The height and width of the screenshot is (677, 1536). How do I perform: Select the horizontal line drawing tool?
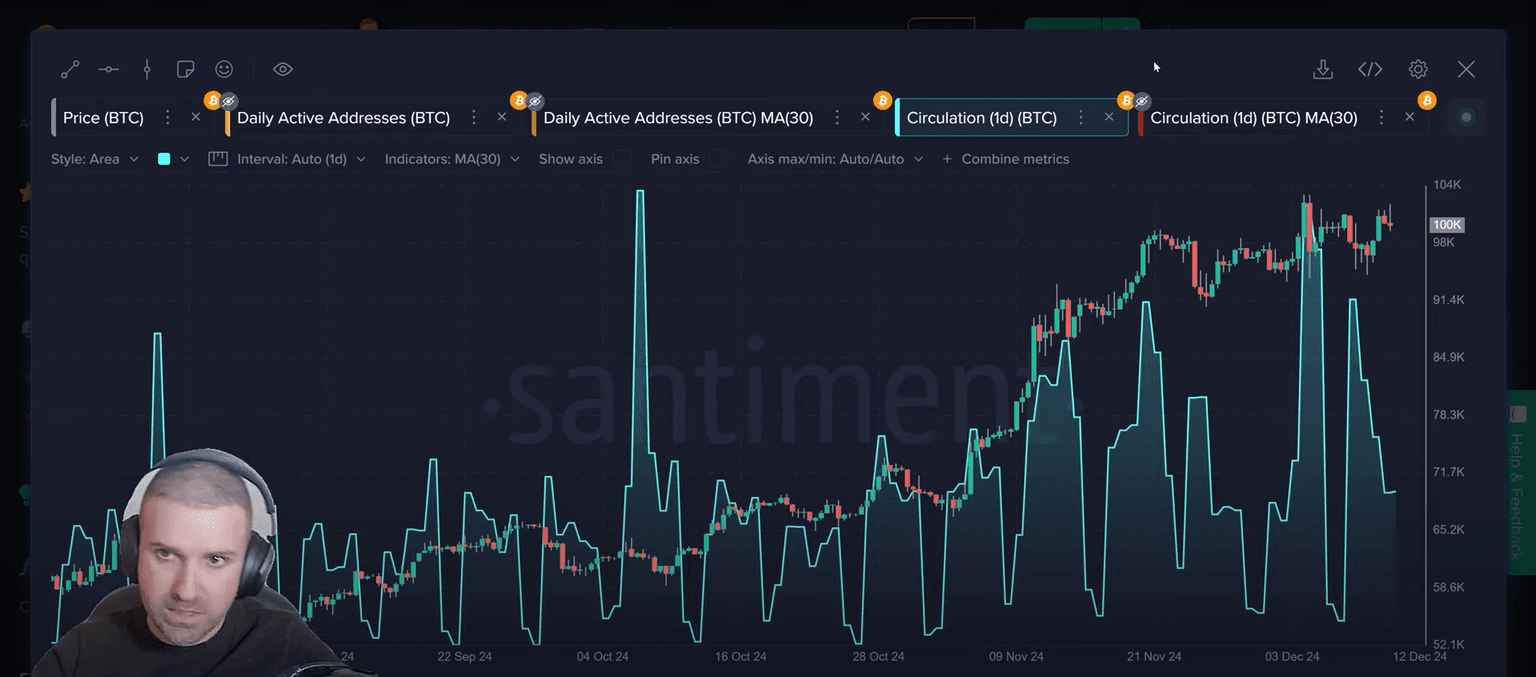109,69
